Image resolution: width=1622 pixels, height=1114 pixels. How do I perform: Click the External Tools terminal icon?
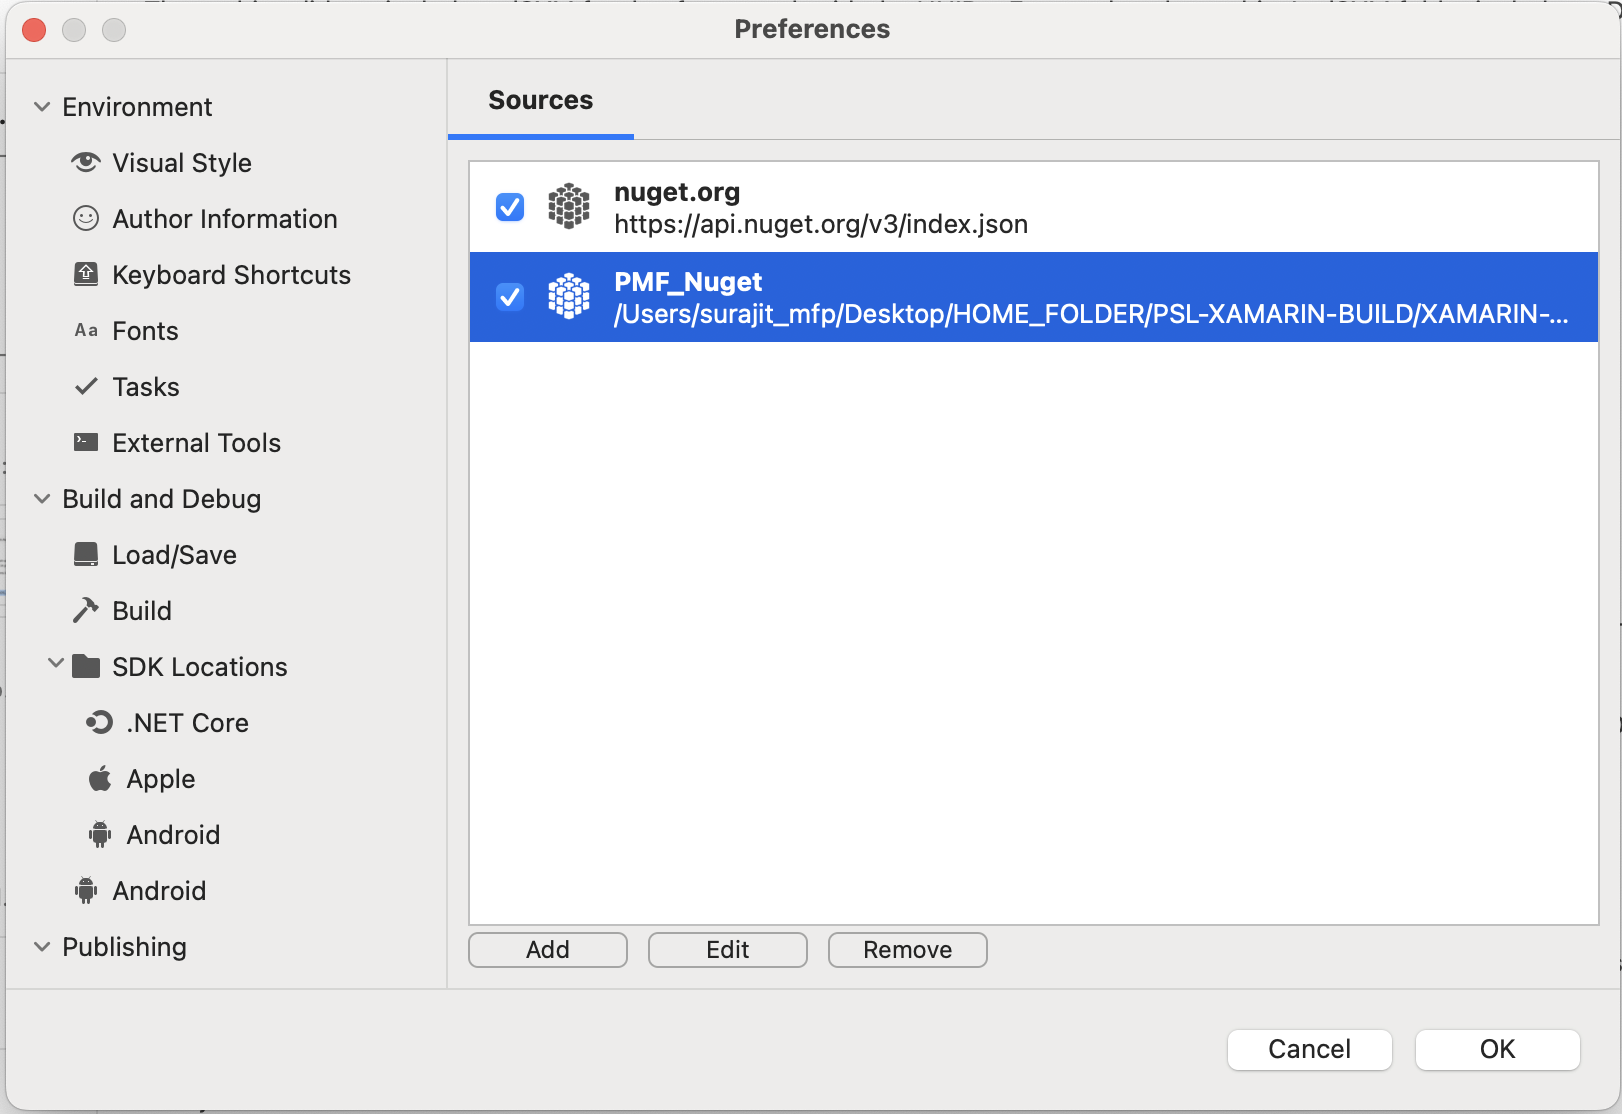click(86, 442)
